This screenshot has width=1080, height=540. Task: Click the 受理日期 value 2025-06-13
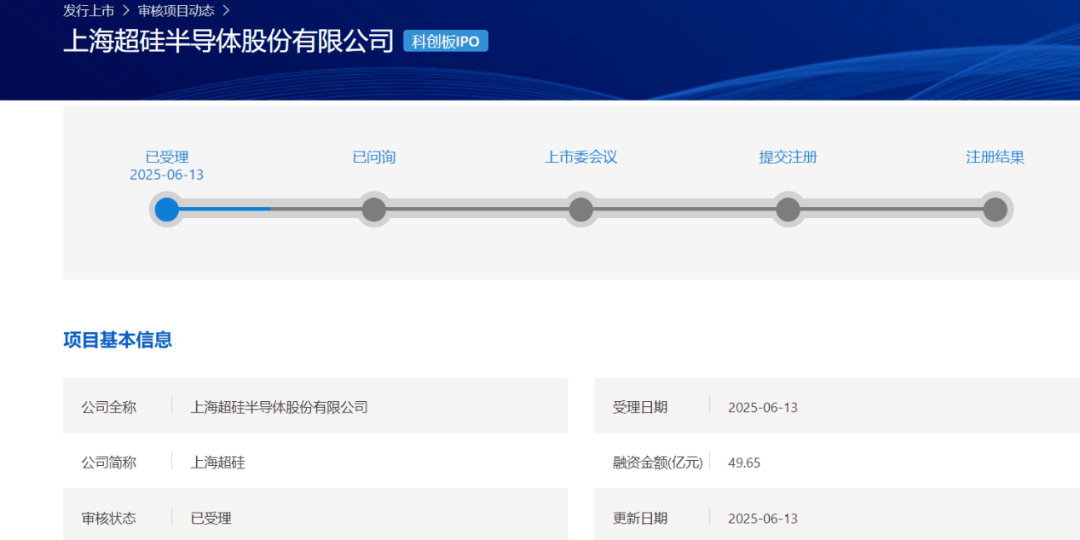tap(762, 407)
